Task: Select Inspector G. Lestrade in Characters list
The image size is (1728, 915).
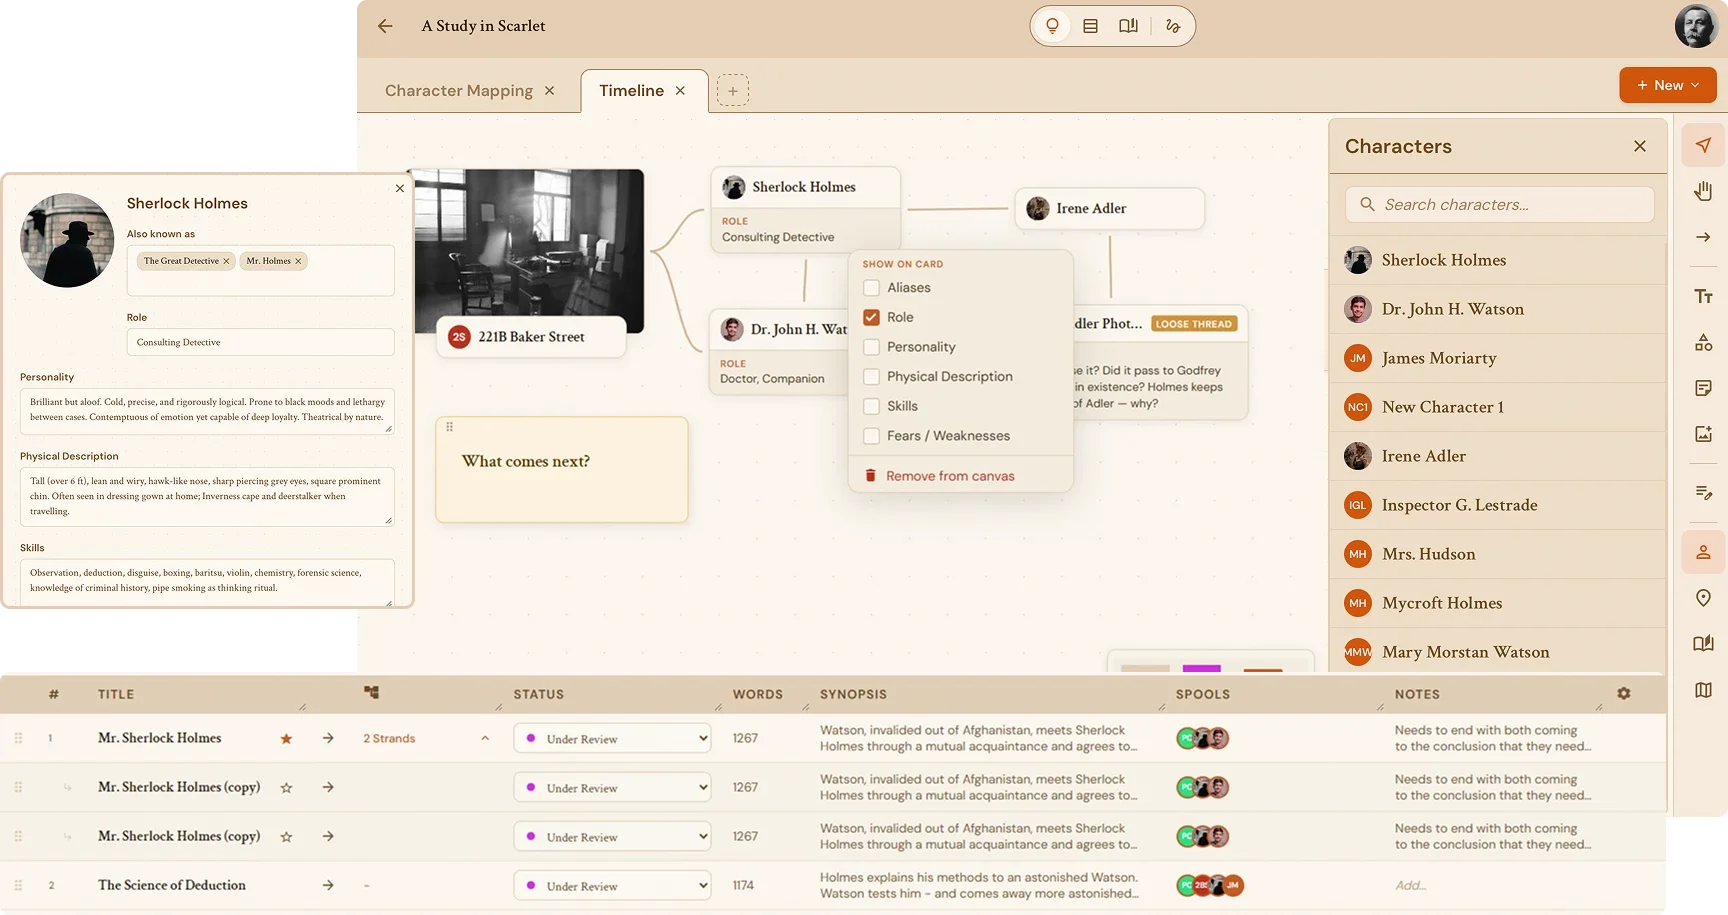Action: pyautogui.click(x=1498, y=505)
